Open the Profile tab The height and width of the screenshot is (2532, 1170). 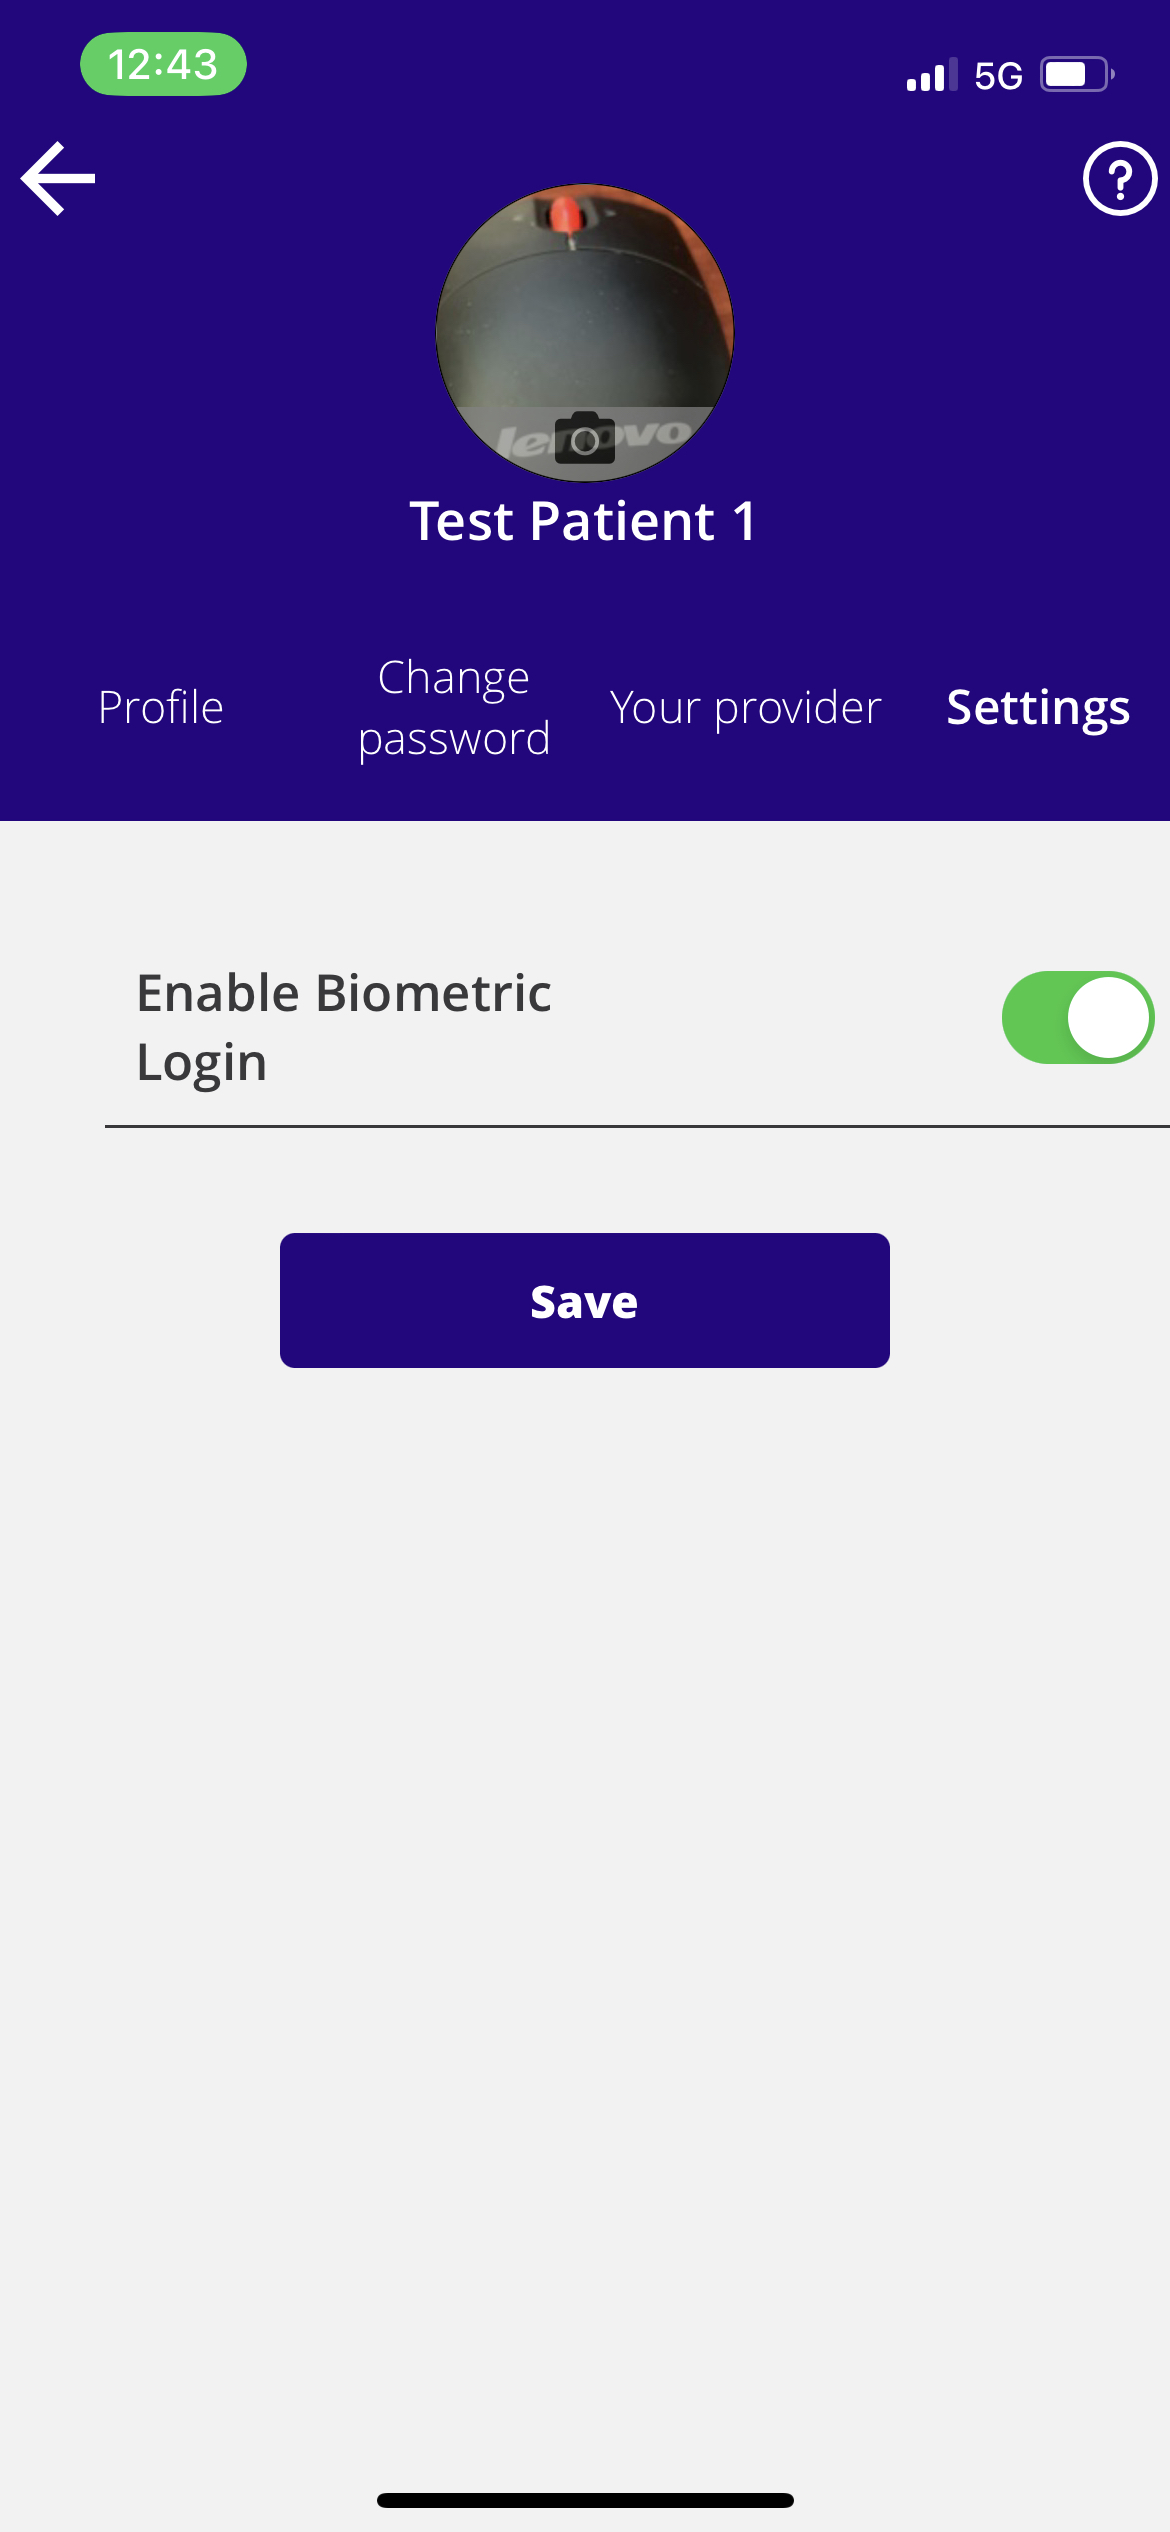(161, 708)
